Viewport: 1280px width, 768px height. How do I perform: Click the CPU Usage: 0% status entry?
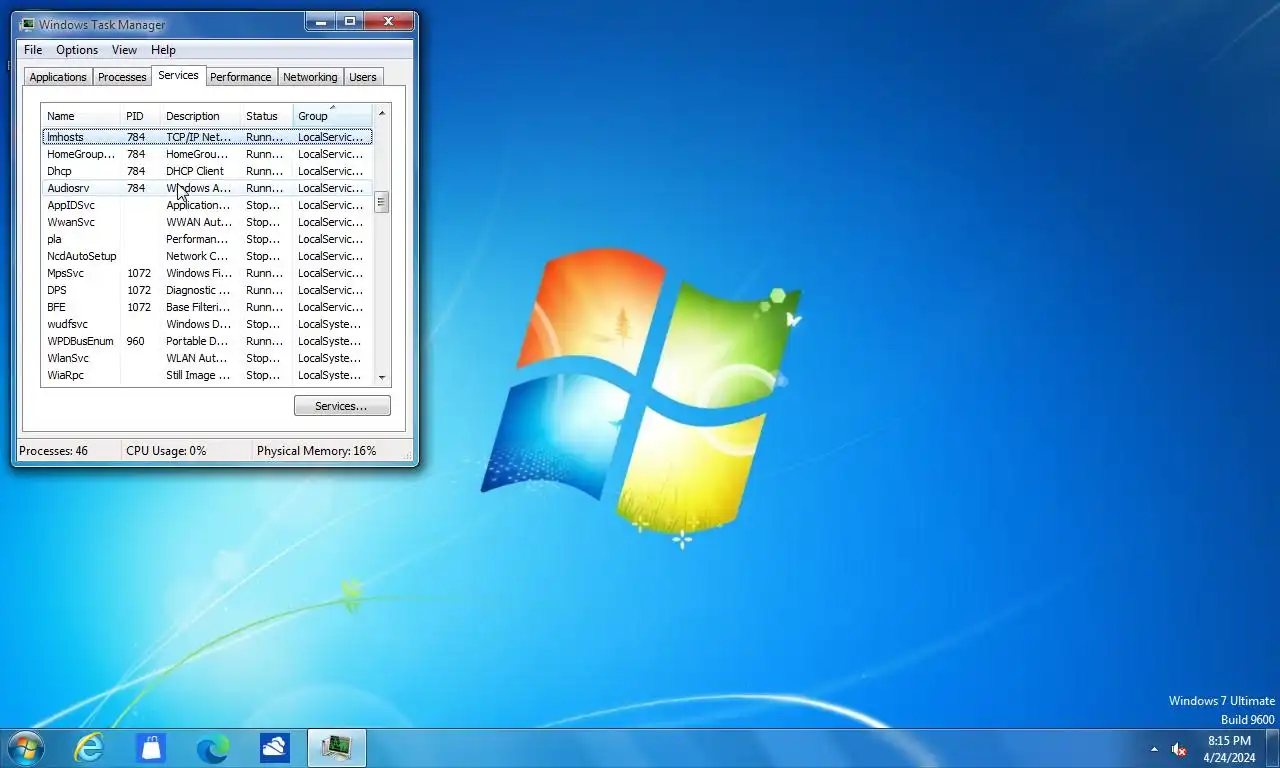pos(166,451)
